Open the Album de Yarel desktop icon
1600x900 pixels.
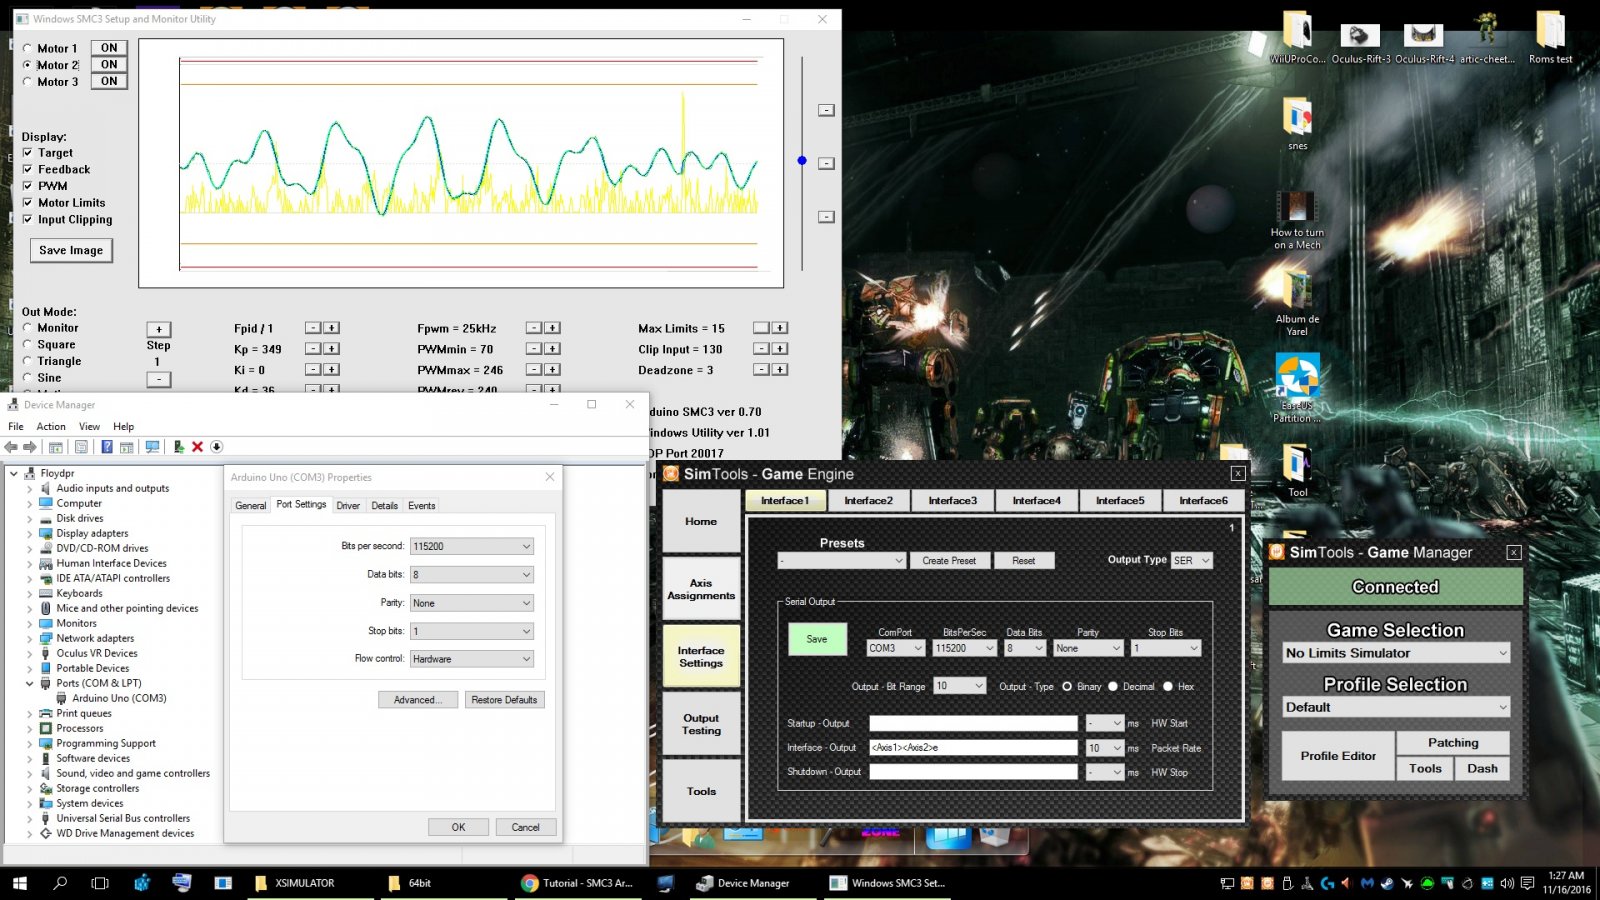[x=1297, y=300]
